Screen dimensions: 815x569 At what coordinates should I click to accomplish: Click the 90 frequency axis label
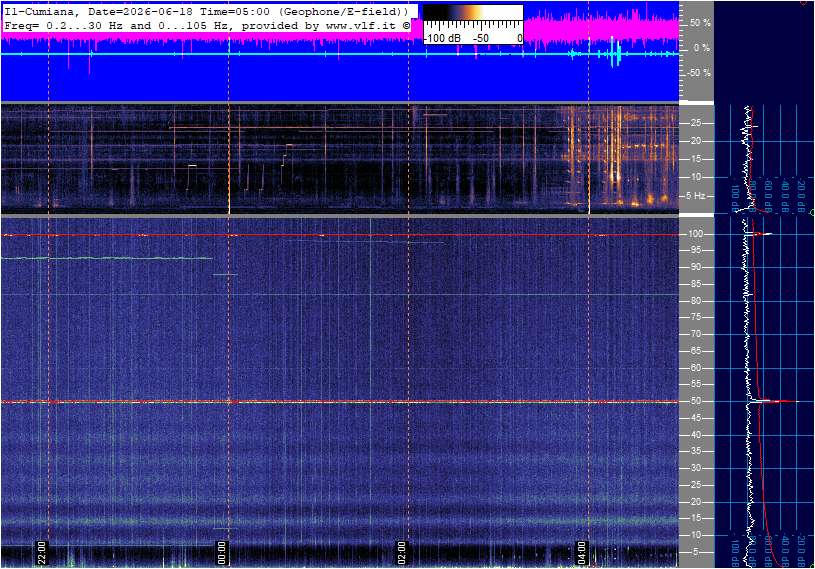pyautogui.click(x=695, y=267)
